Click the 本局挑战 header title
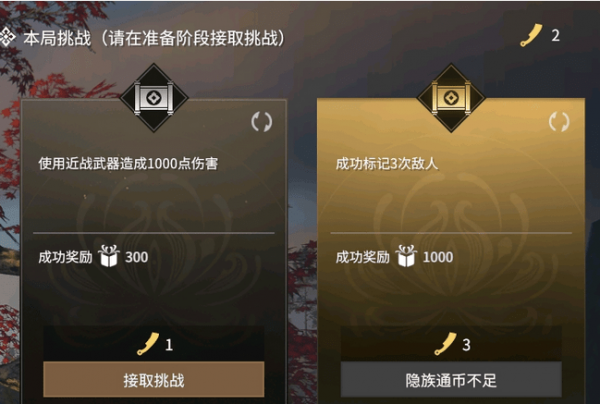The image size is (600, 404). [x=57, y=38]
